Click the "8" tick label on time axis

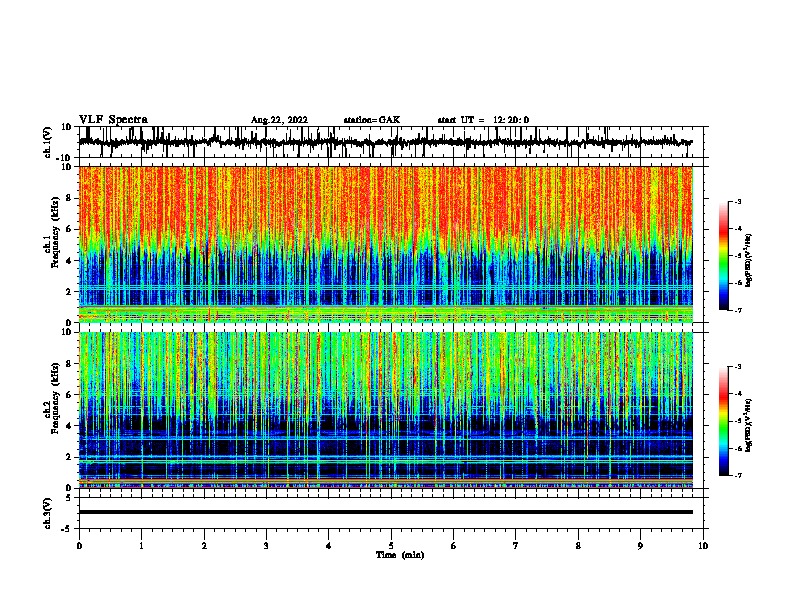pos(578,546)
